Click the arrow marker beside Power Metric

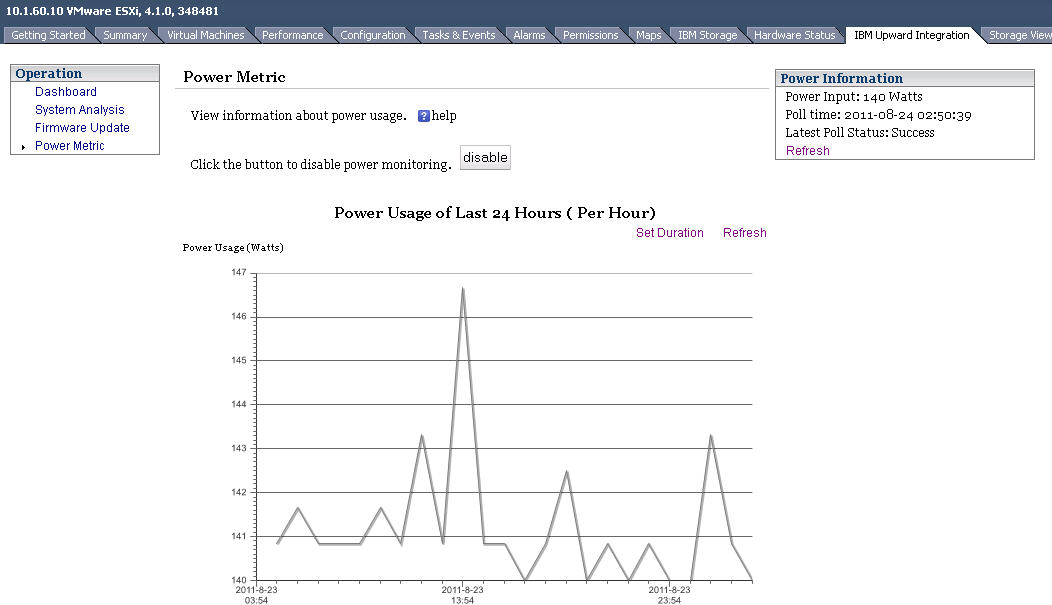[x=23, y=147]
